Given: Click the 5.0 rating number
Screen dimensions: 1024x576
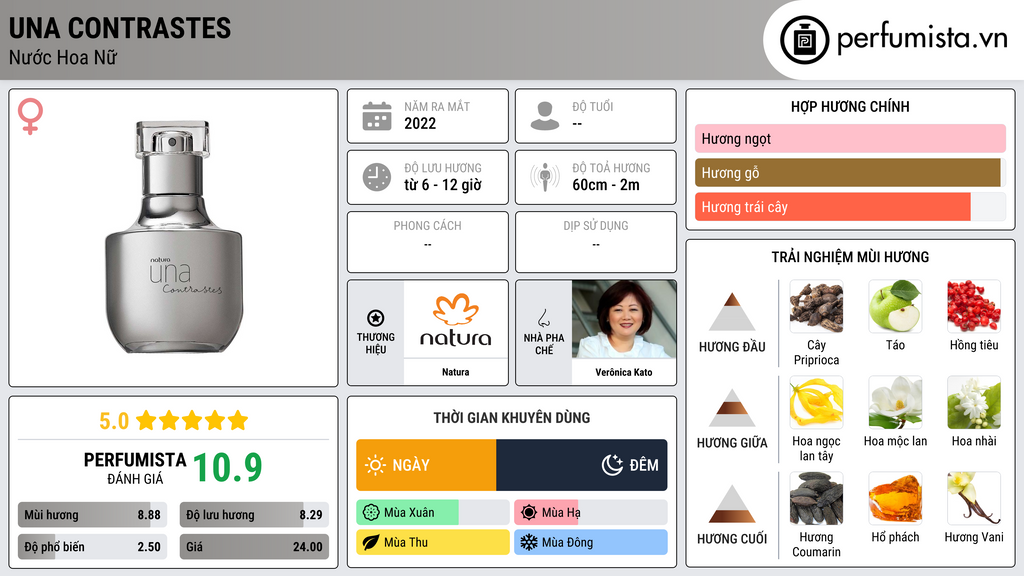Looking at the screenshot, I should [114, 421].
